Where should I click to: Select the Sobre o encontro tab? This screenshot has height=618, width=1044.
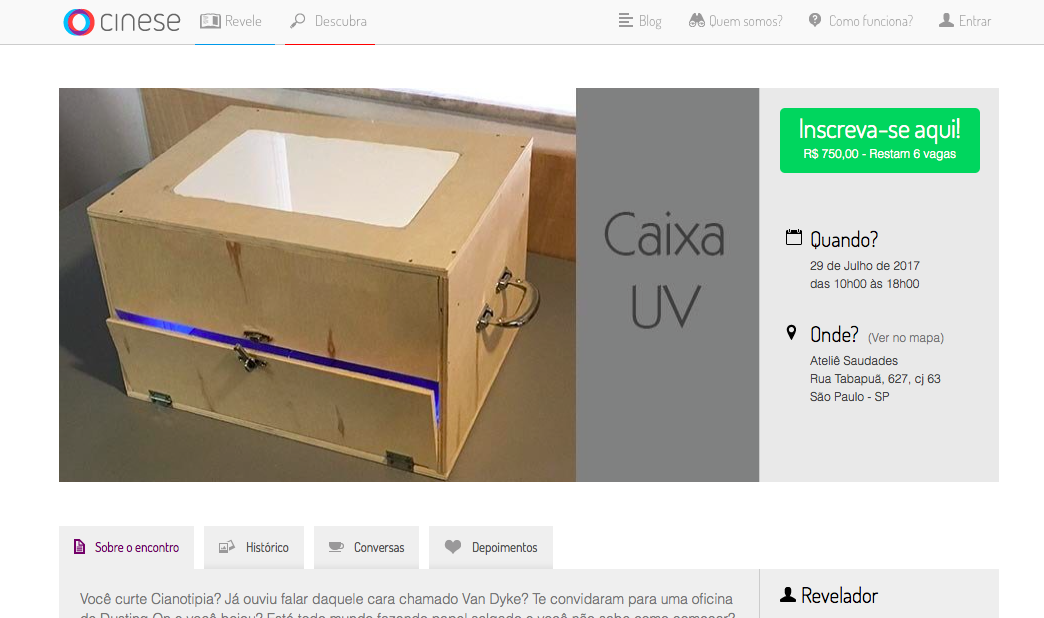click(x=127, y=547)
